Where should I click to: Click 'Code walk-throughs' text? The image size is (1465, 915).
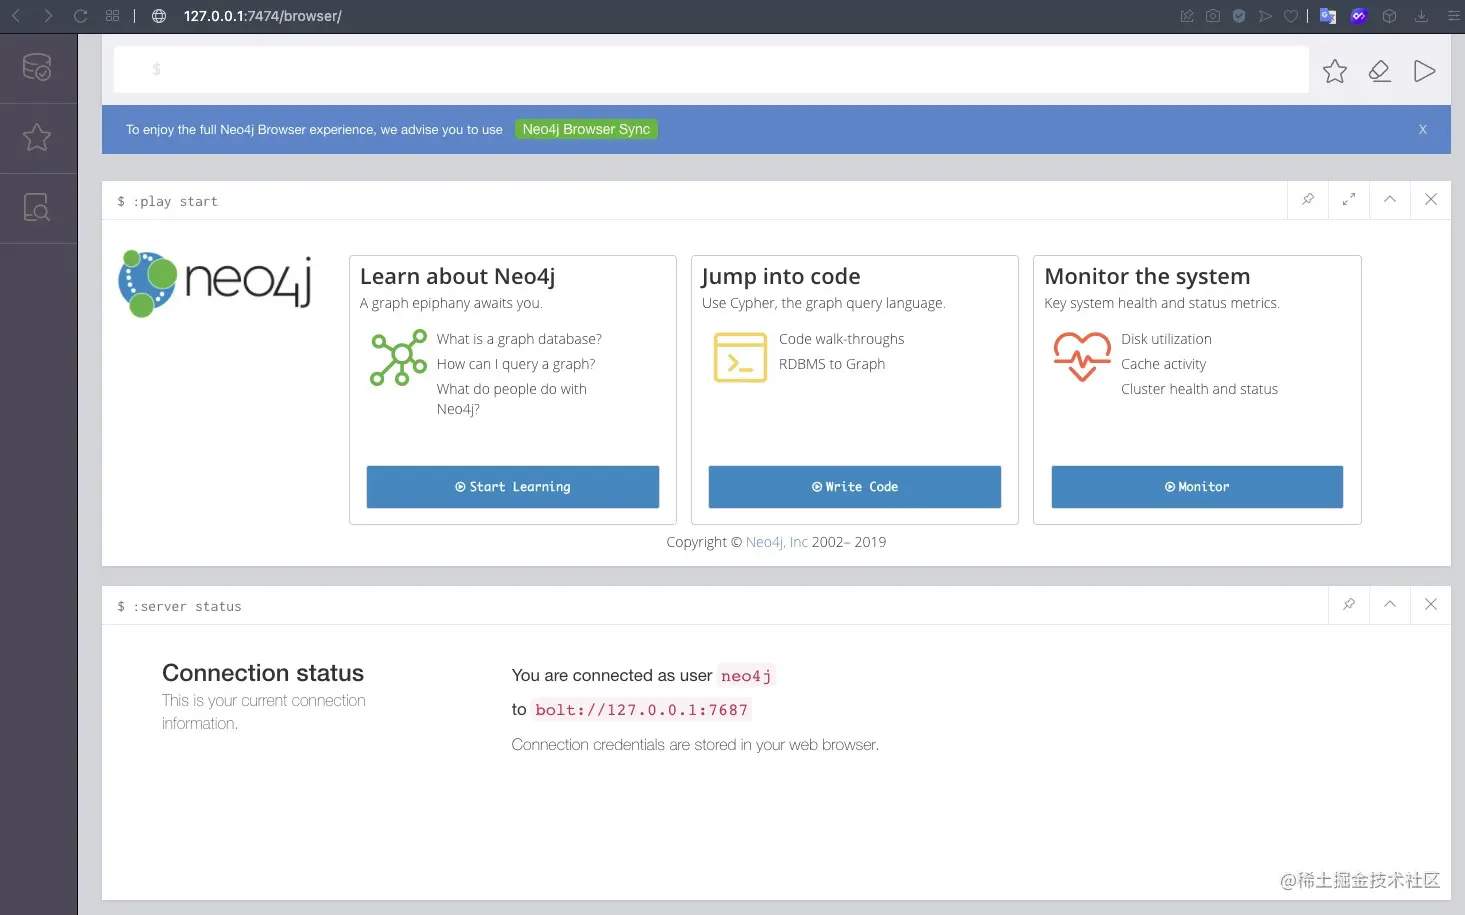841,339
